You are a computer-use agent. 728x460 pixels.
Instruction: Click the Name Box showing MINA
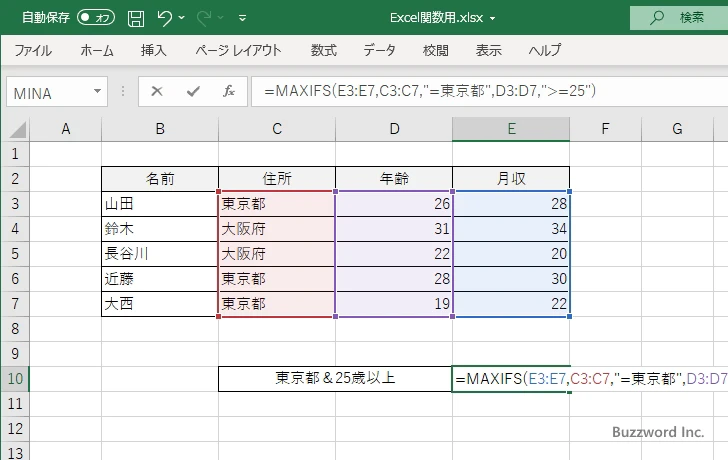pyautogui.click(x=51, y=92)
